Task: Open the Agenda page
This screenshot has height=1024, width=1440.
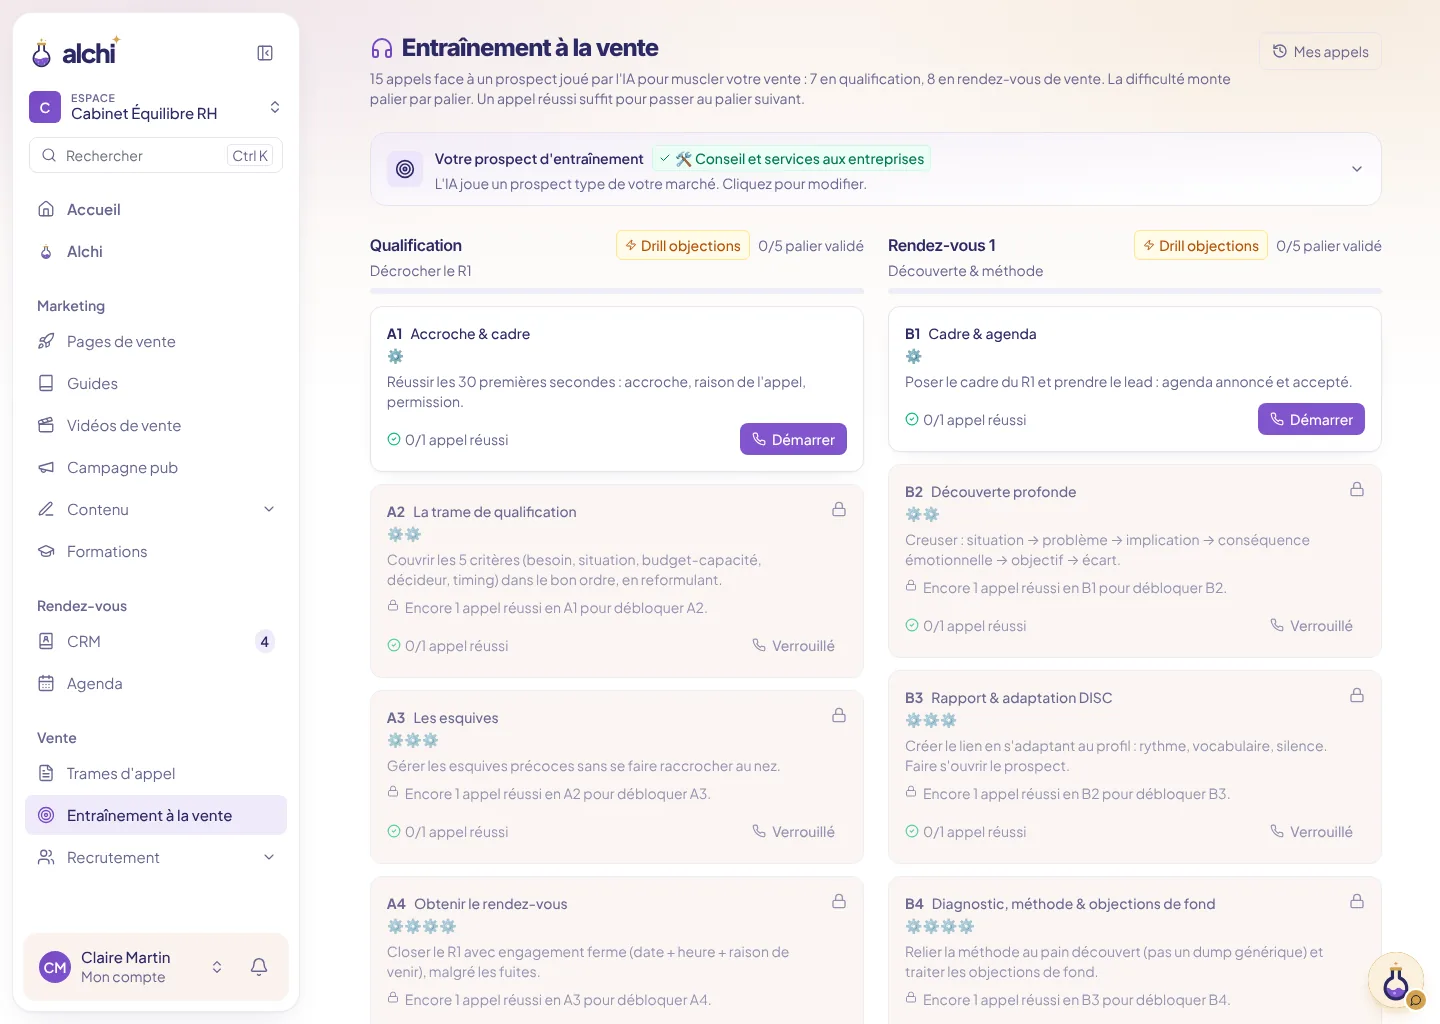Action: [x=156, y=684]
